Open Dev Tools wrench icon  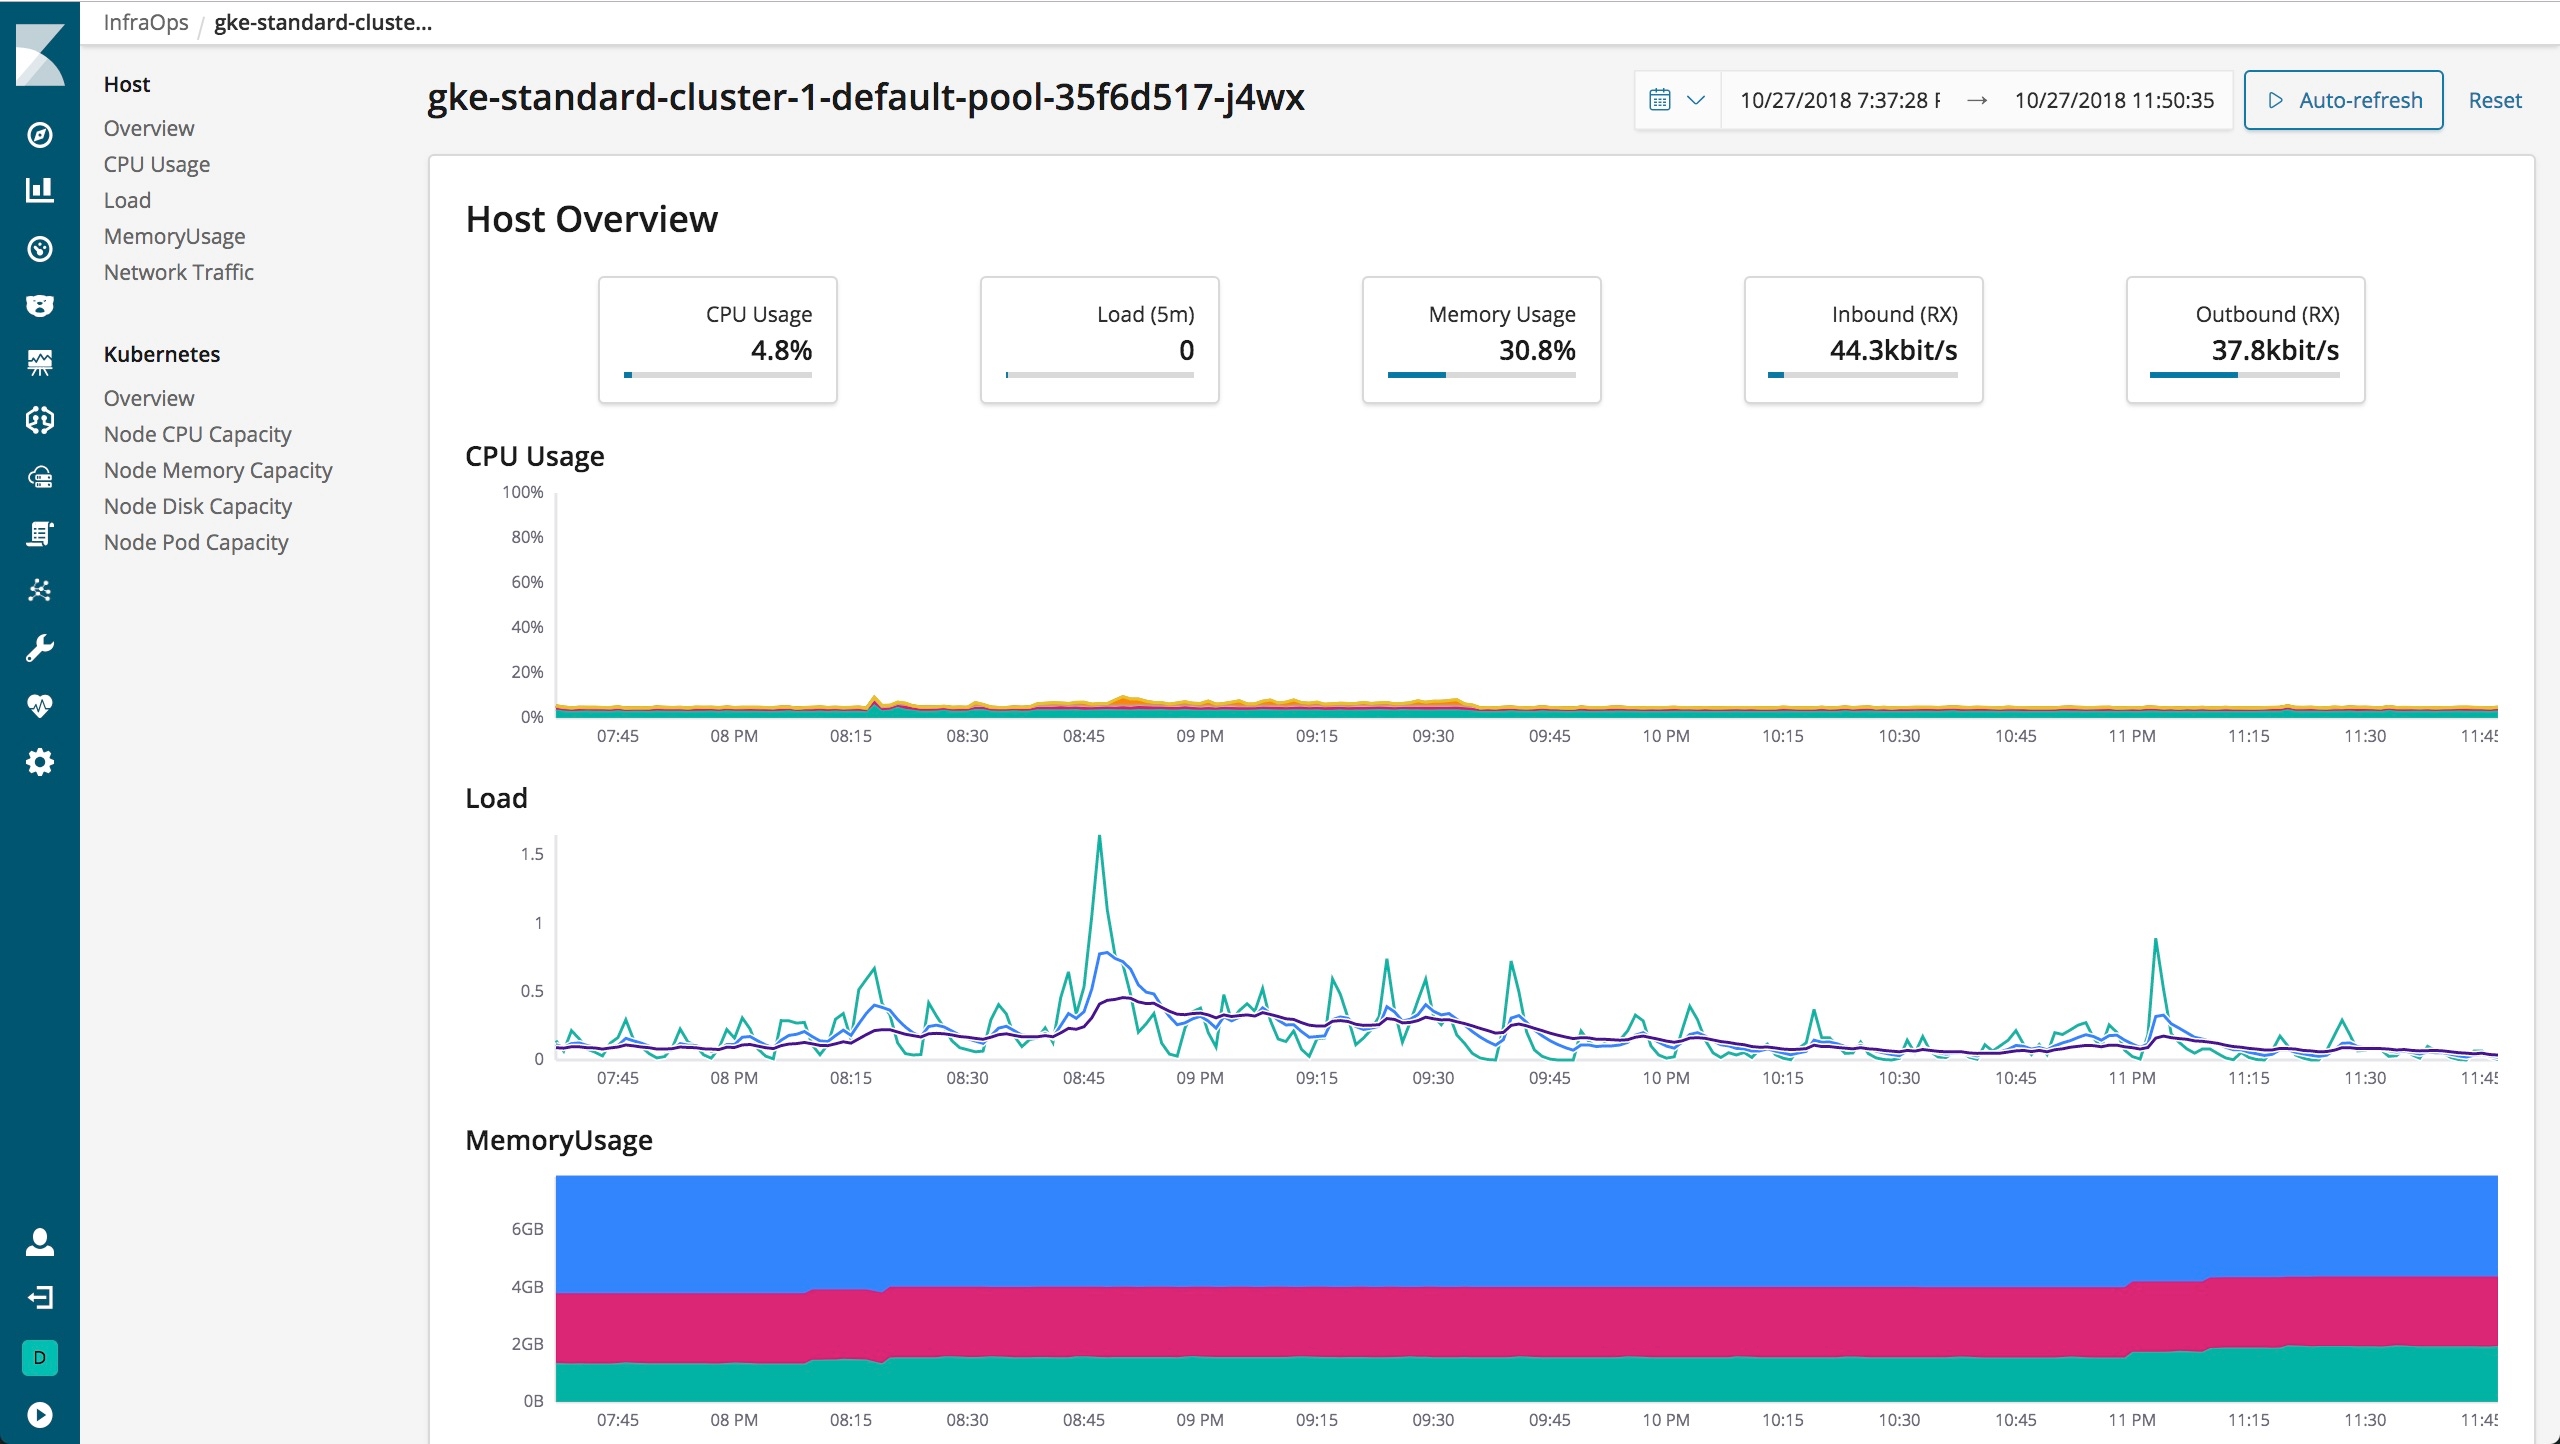point(40,648)
